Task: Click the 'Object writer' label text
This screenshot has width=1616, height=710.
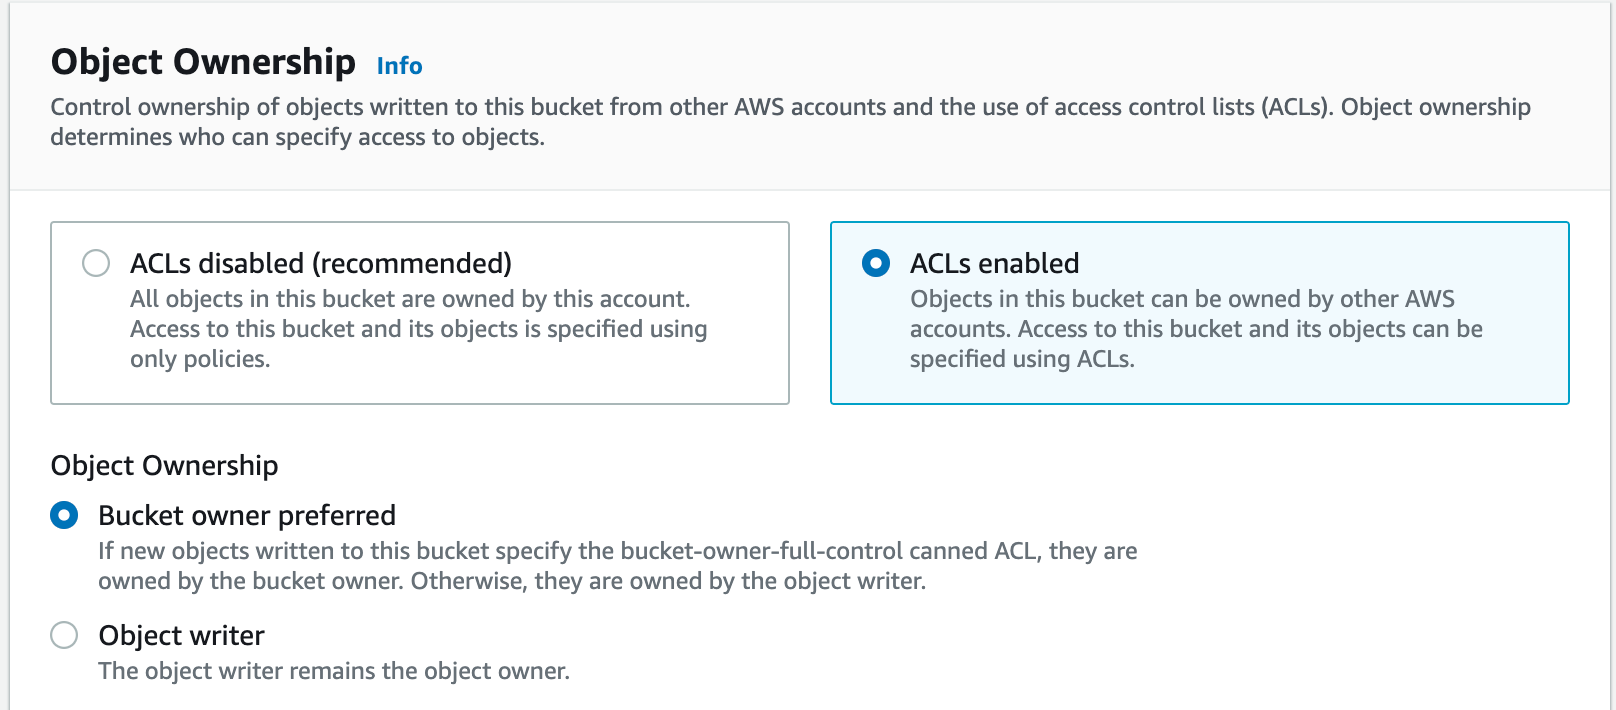Action: (x=181, y=635)
